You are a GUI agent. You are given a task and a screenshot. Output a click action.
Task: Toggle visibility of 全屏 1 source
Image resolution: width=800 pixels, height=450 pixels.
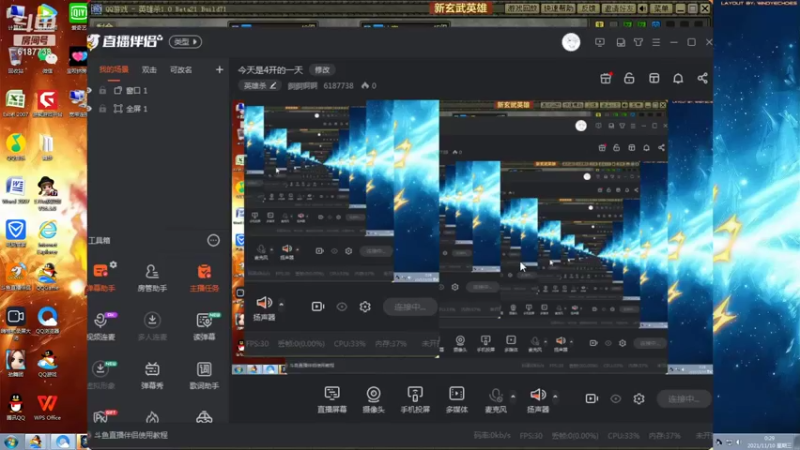tap(90, 109)
